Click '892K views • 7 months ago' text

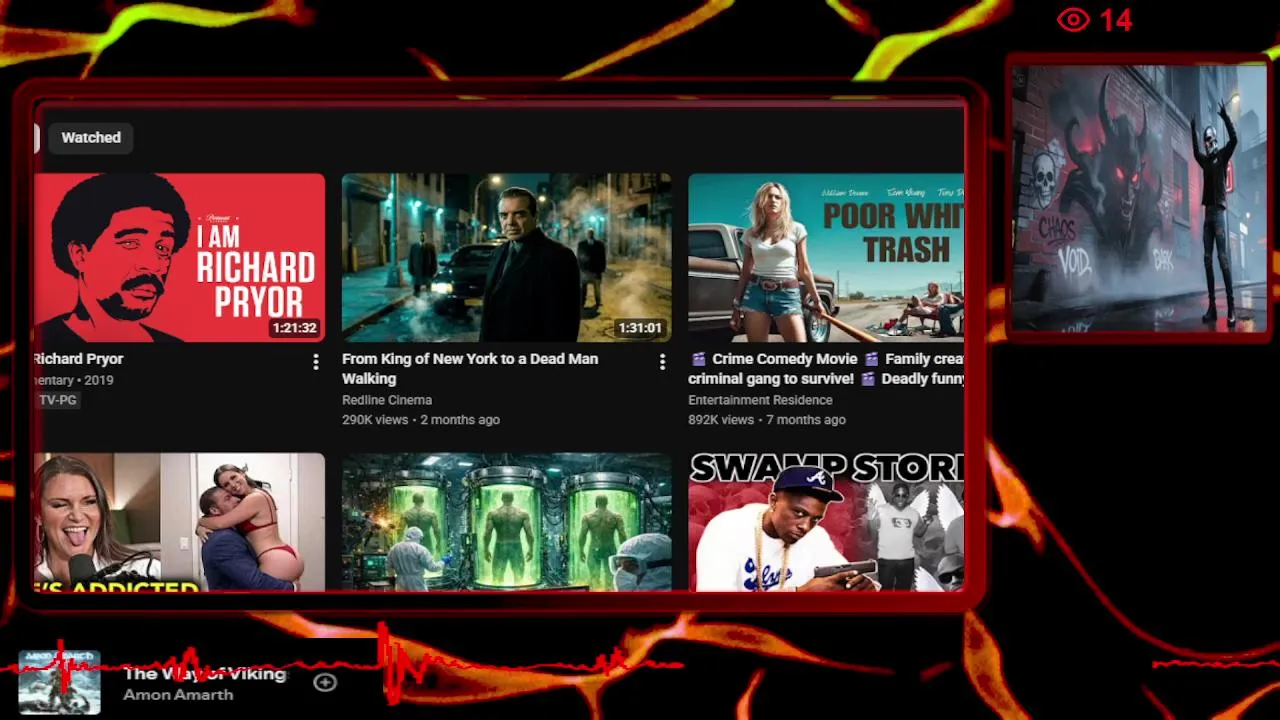click(x=767, y=420)
